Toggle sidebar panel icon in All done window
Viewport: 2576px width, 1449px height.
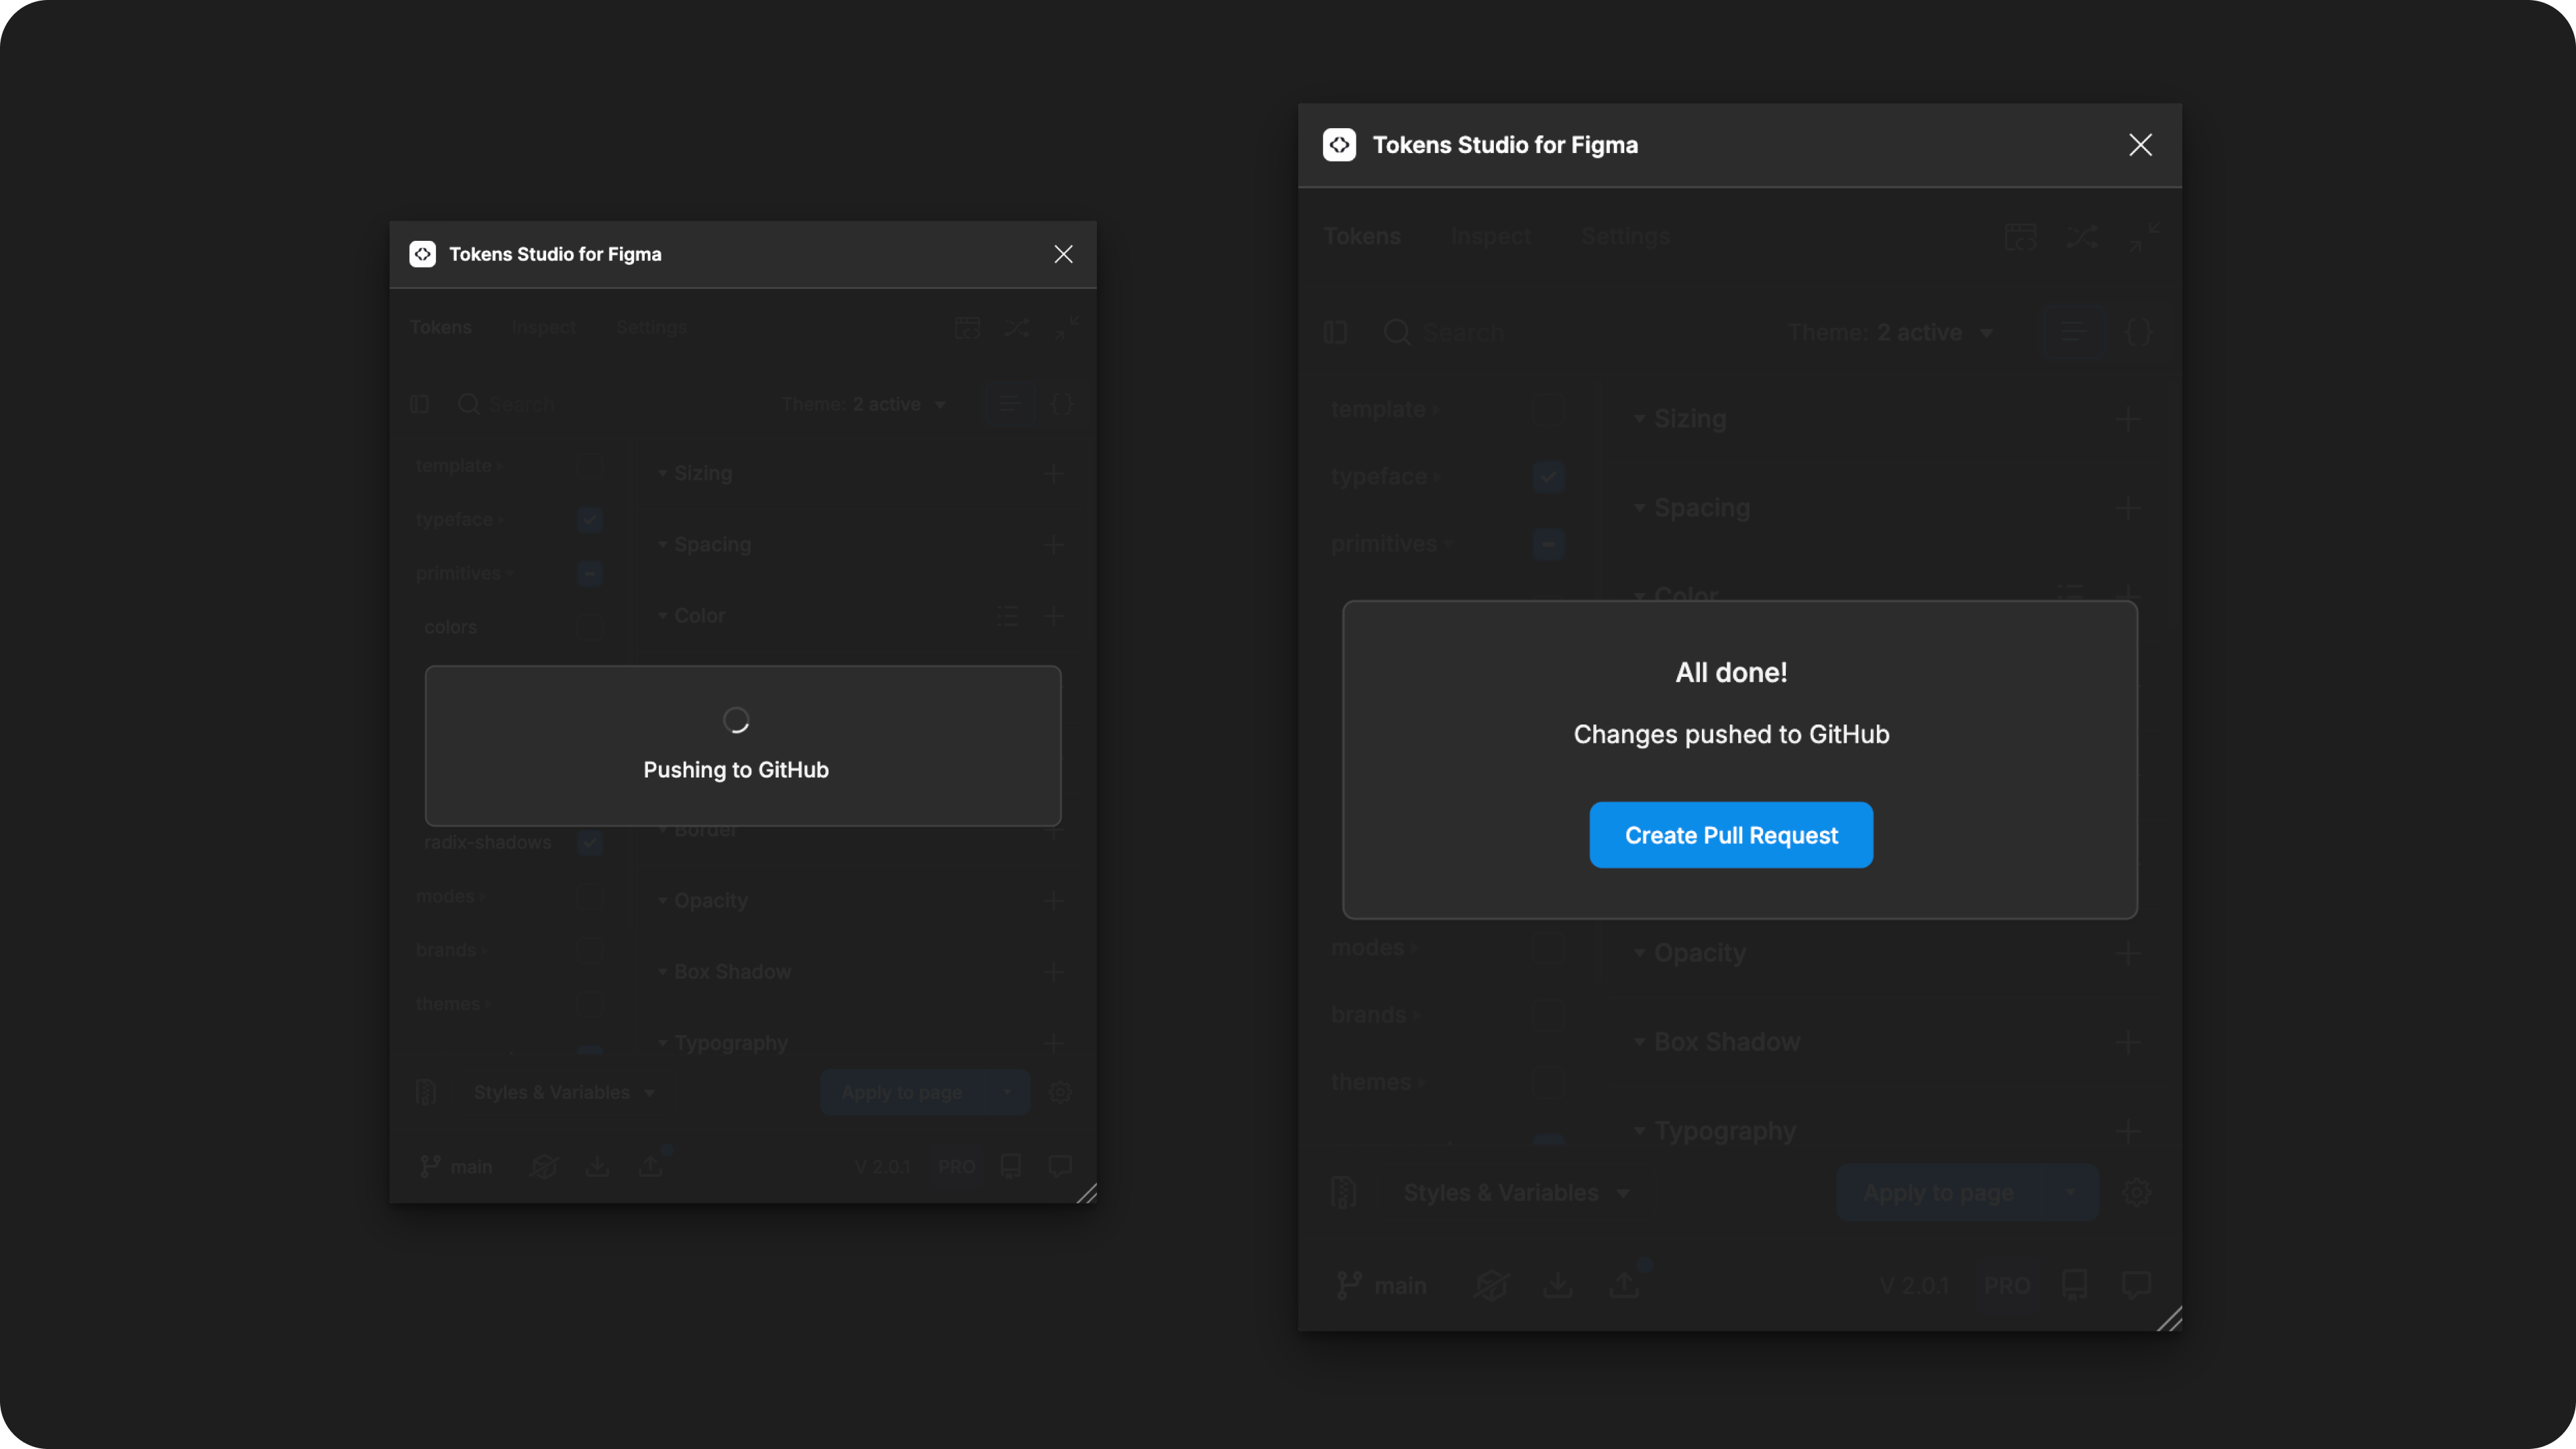pos(1335,332)
